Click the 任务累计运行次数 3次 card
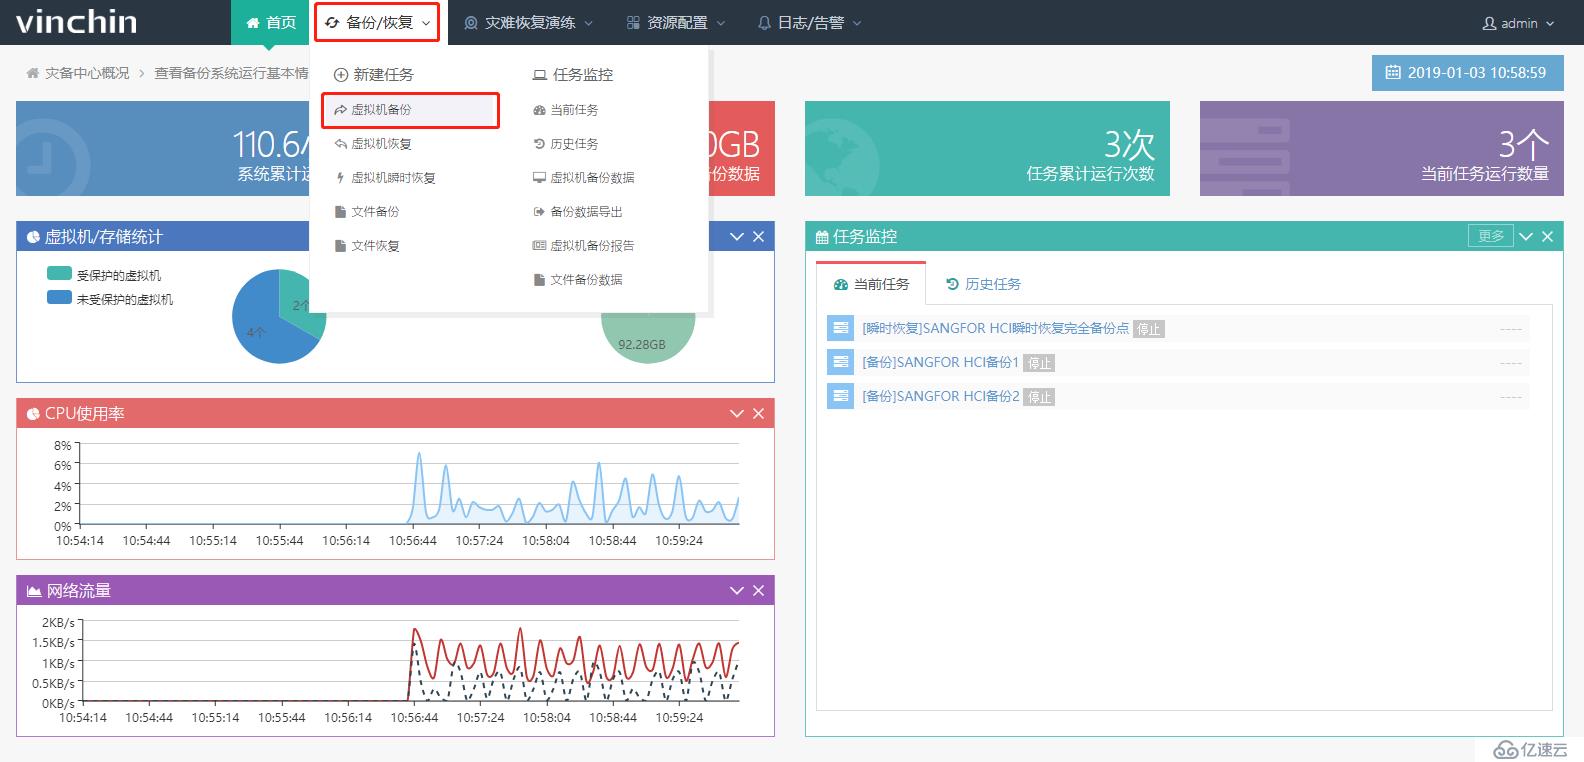 coord(987,148)
